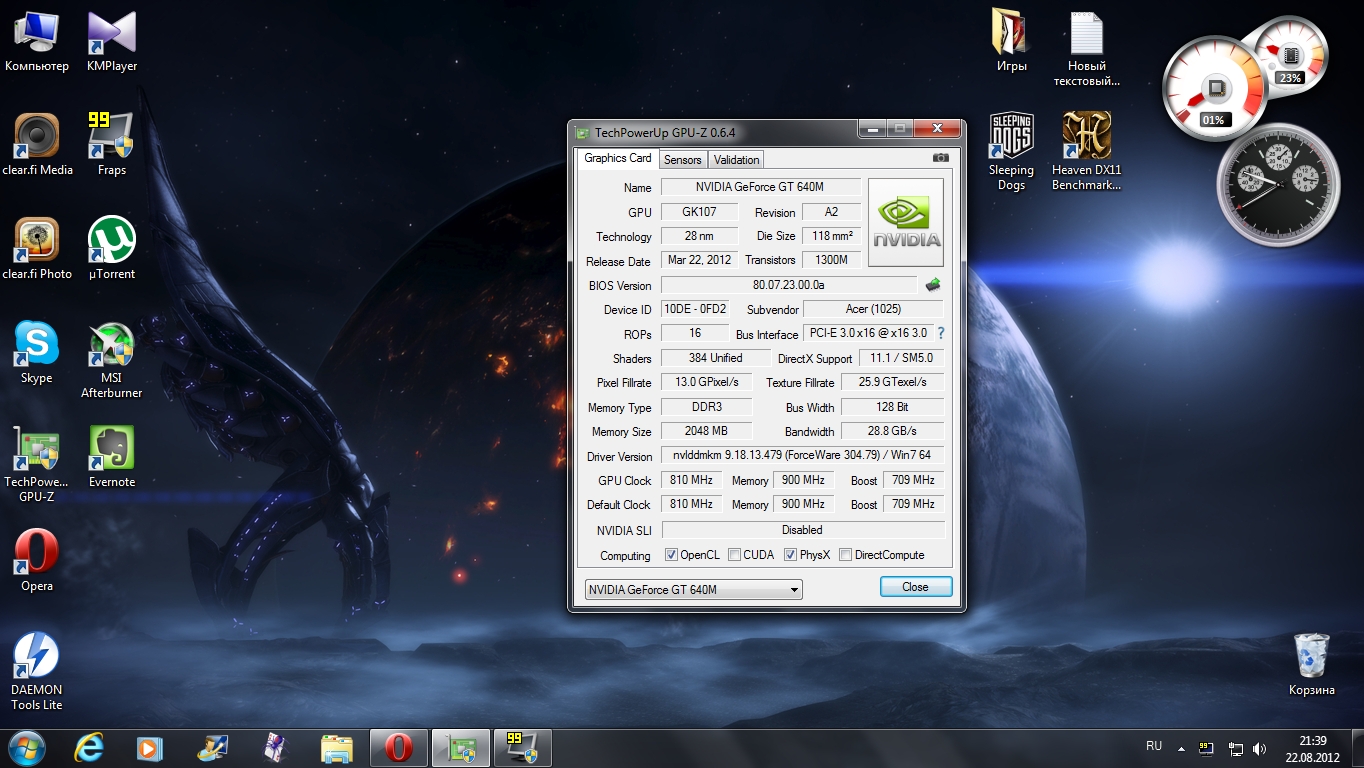Select the TechPowerUp GPU-Z desktop shortcut
1364x768 pixels.
click(x=37, y=465)
